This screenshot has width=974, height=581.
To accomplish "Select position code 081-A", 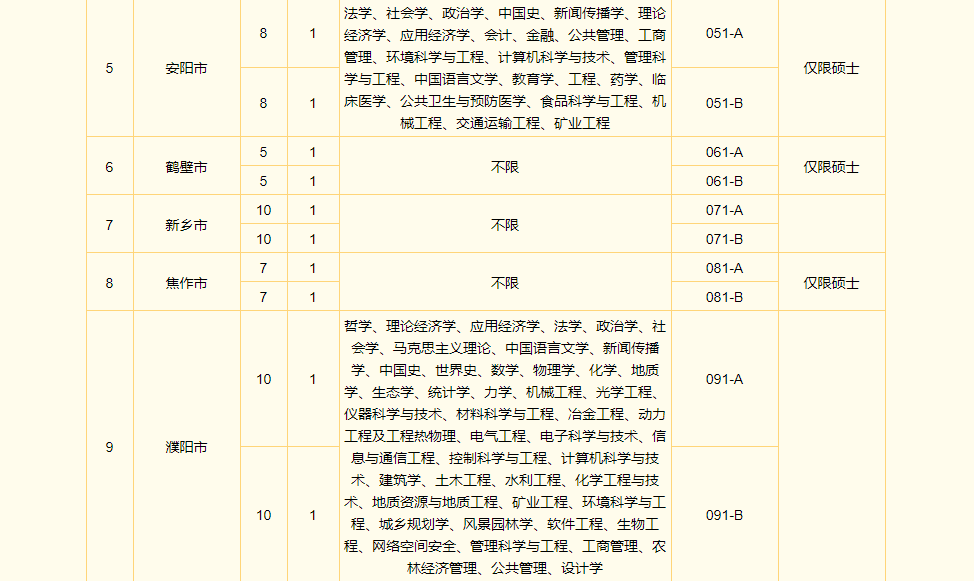I will [x=724, y=268].
